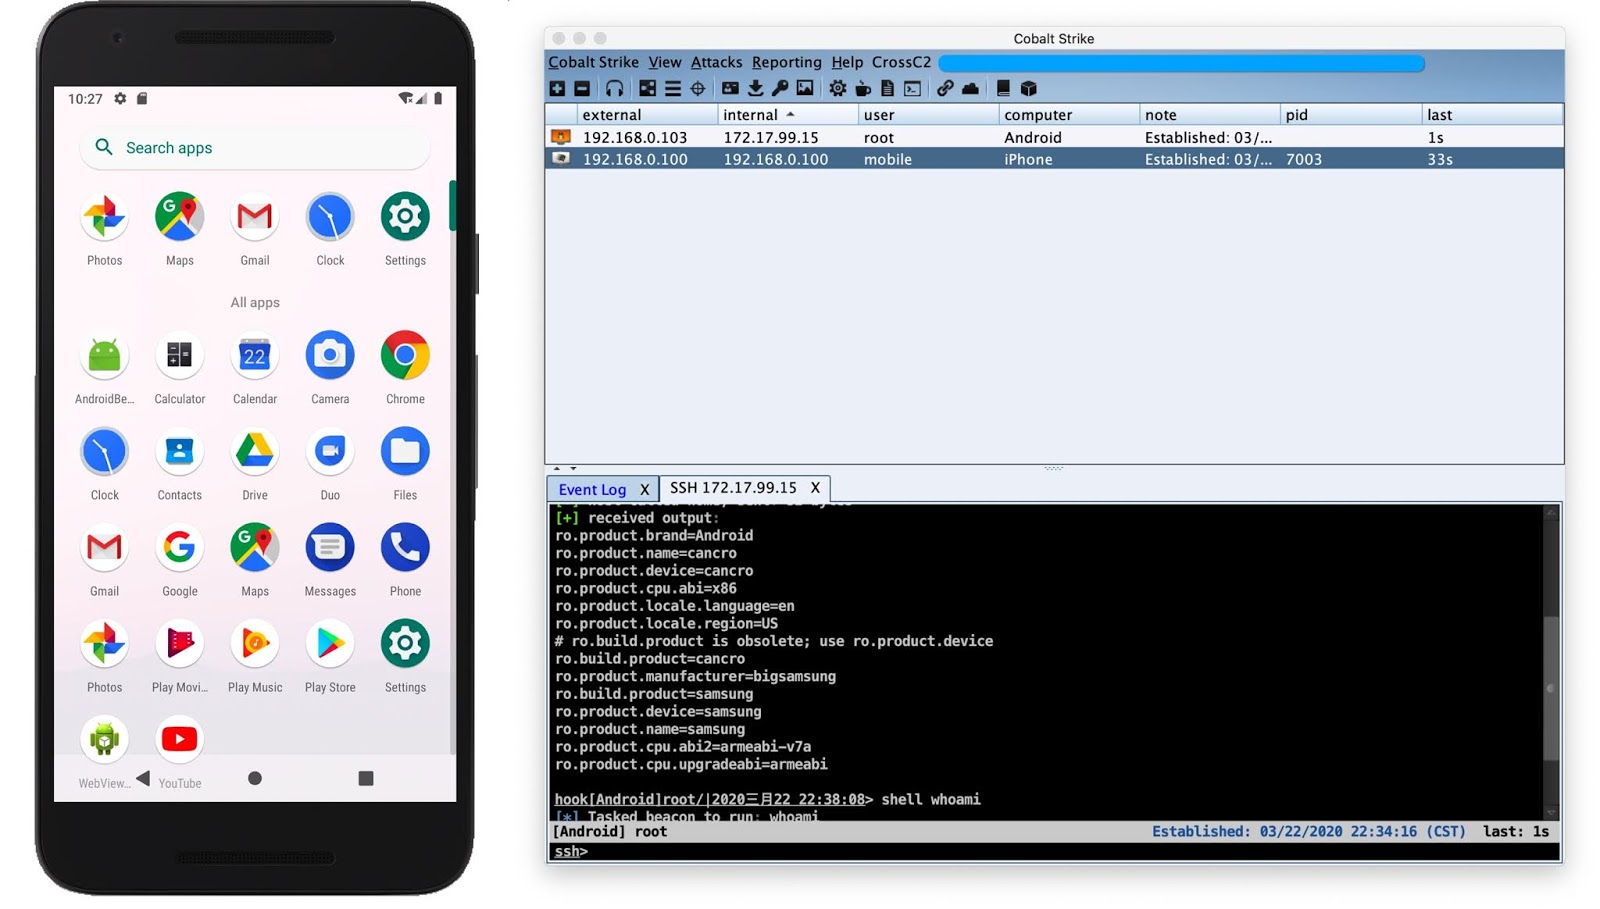Click the Connect to team server plus icon
The width and height of the screenshot is (1600, 909).
pos(557,89)
